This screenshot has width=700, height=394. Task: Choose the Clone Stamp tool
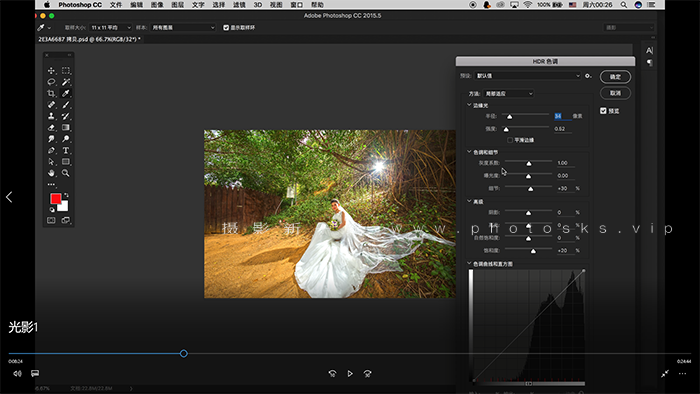coord(51,116)
